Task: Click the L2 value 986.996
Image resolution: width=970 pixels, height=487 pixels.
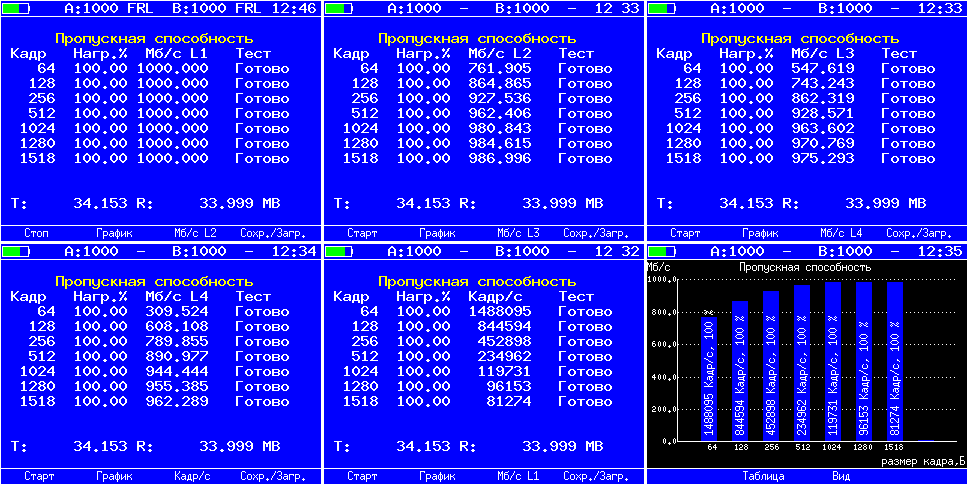Action: click(x=500, y=158)
